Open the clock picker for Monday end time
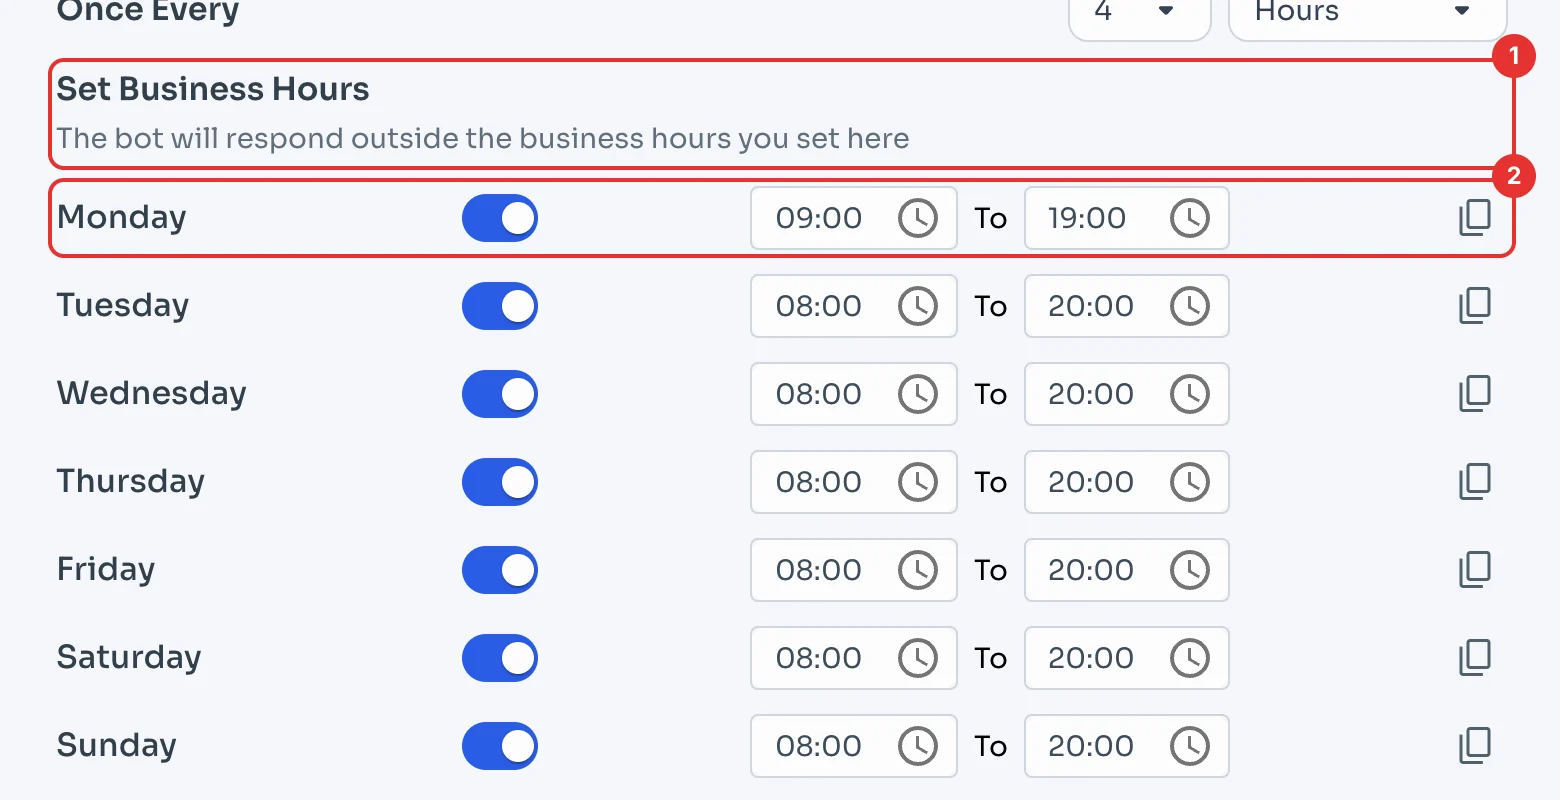Viewport: 1560px width, 800px height. (x=1189, y=218)
